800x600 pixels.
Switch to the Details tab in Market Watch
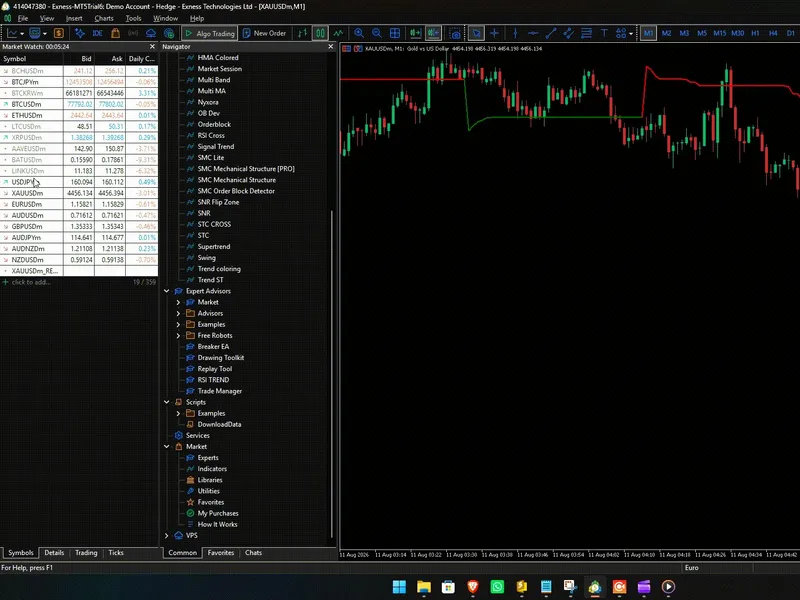click(54, 553)
